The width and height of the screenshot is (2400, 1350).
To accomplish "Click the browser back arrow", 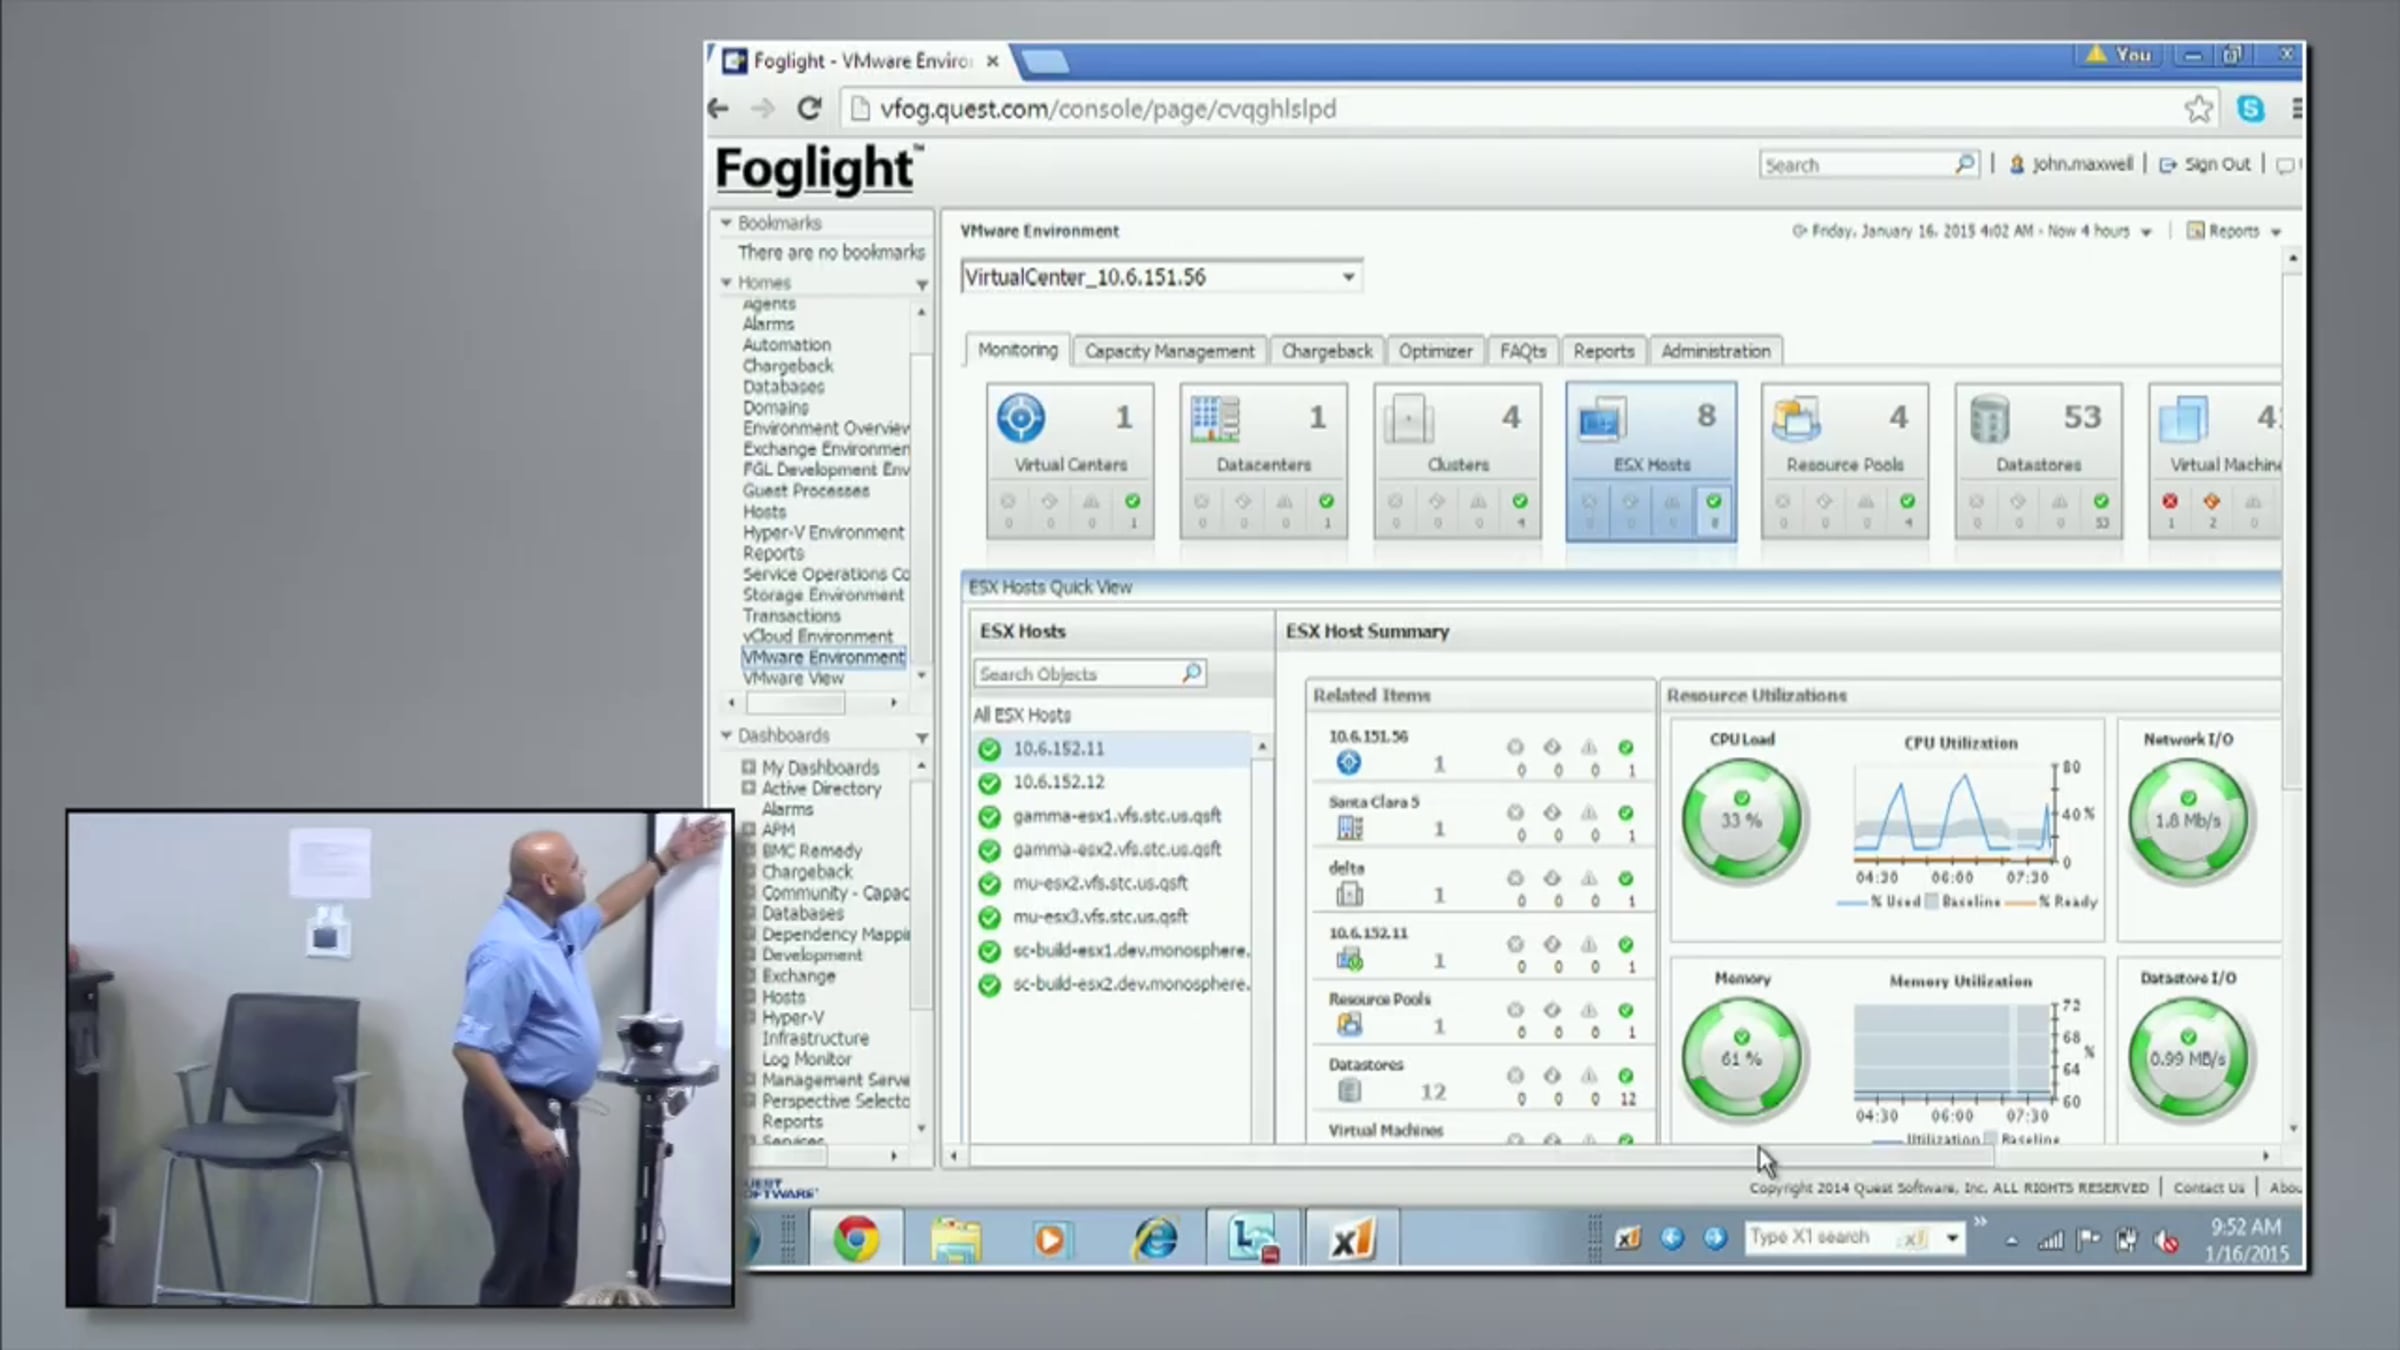I will coord(718,109).
